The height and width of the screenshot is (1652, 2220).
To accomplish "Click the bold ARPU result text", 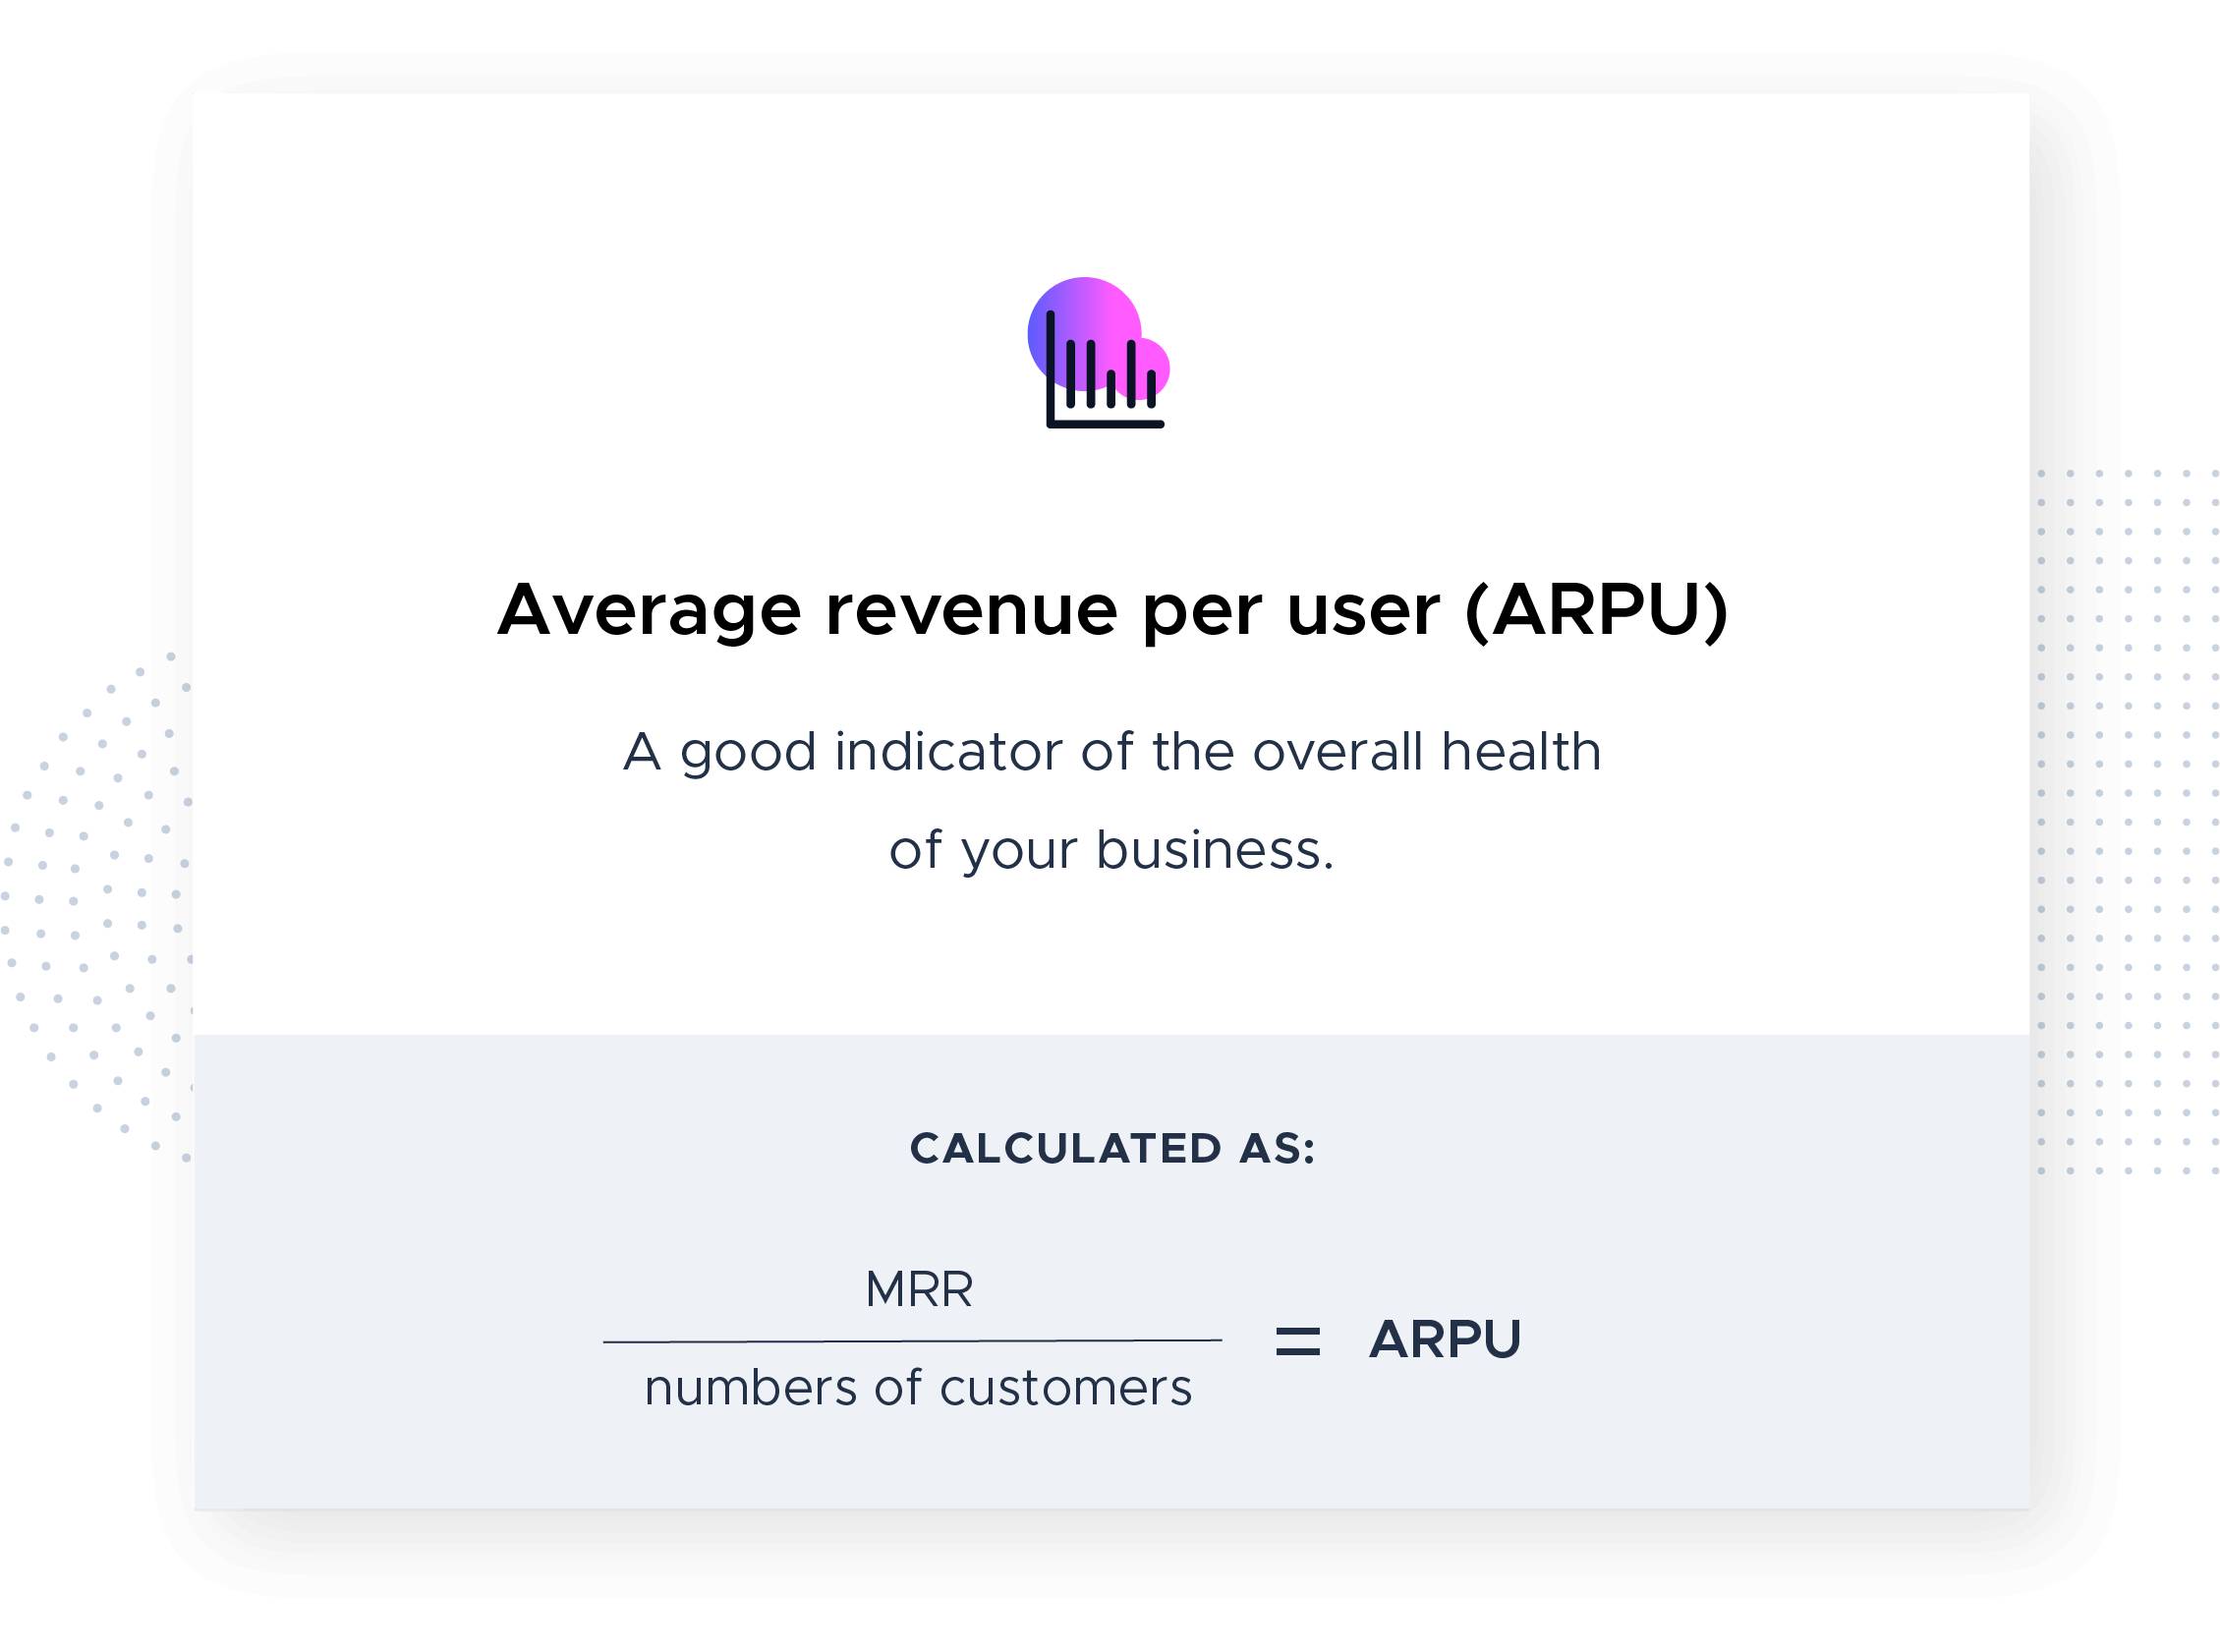I will click(1445, 1339).
